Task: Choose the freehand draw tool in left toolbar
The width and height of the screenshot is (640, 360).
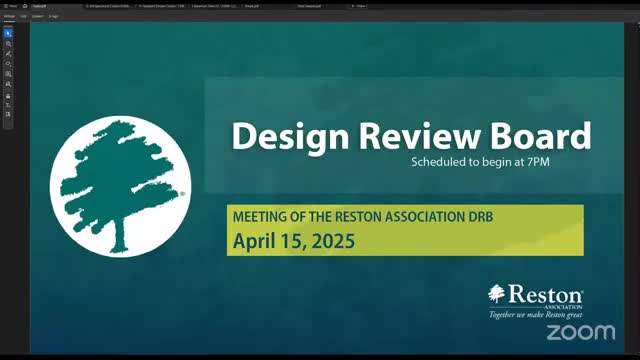Action: (8, 64)
